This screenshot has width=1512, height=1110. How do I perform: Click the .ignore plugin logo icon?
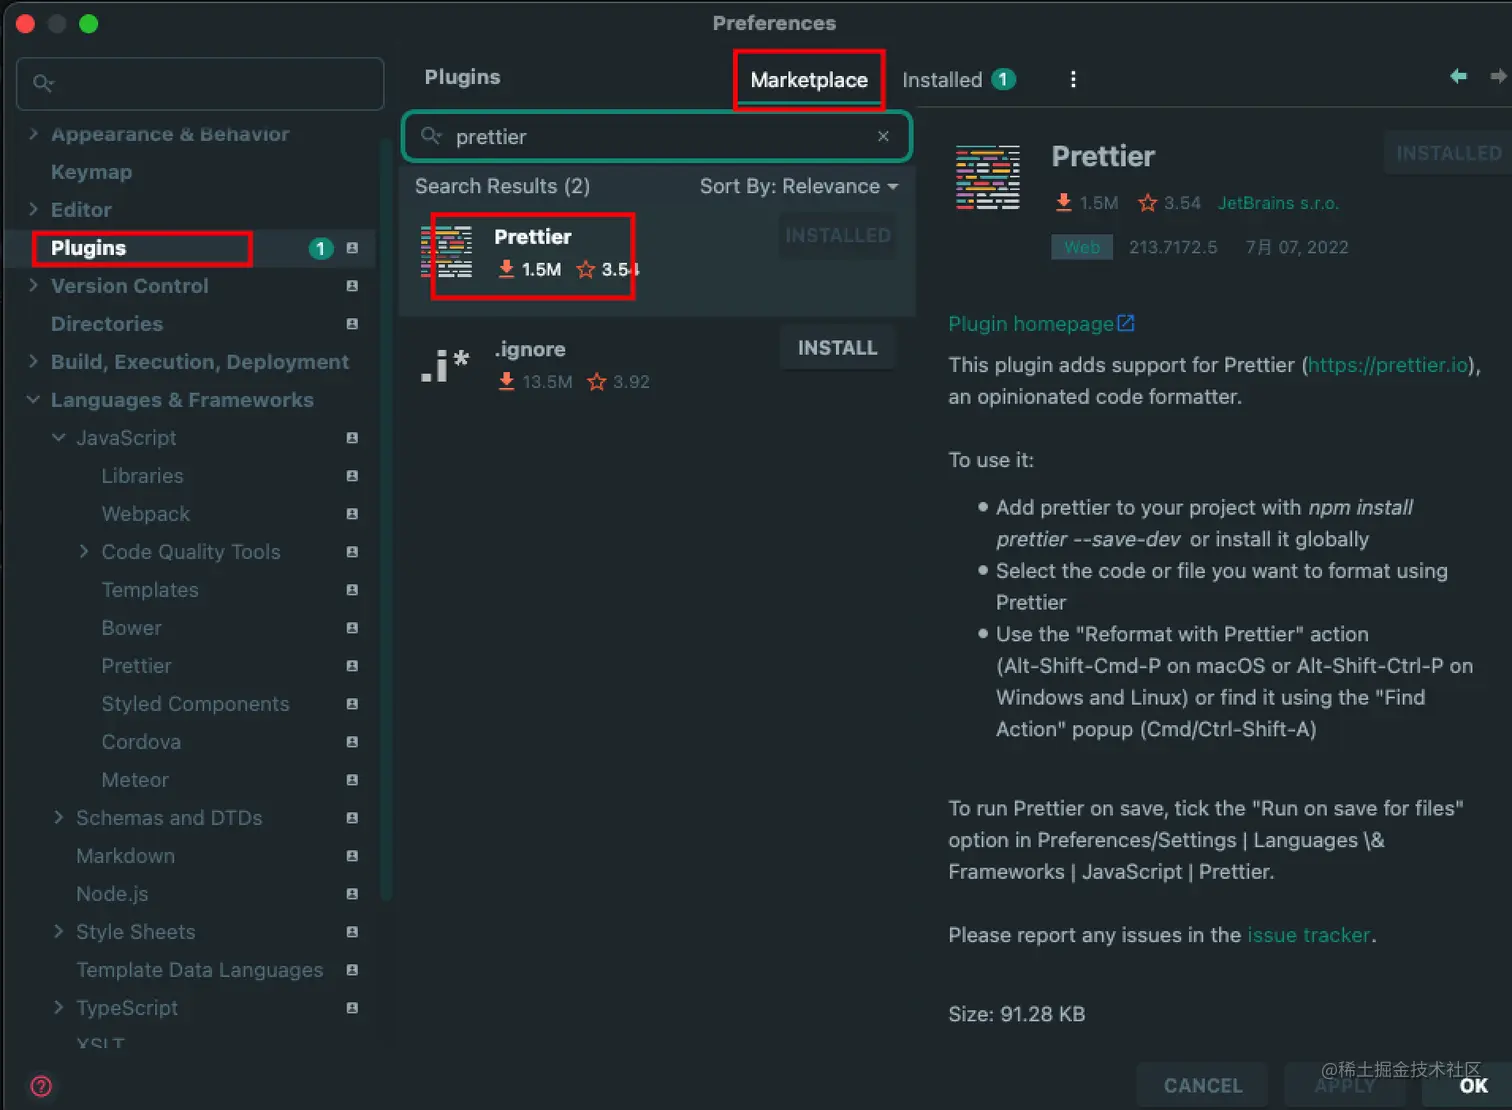(445, 365)
